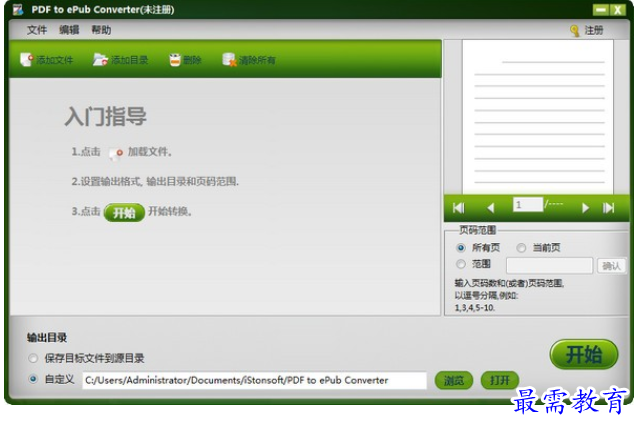Select 保存目标文件到源目录 option

pyautogui.click(x=33, y=358)
